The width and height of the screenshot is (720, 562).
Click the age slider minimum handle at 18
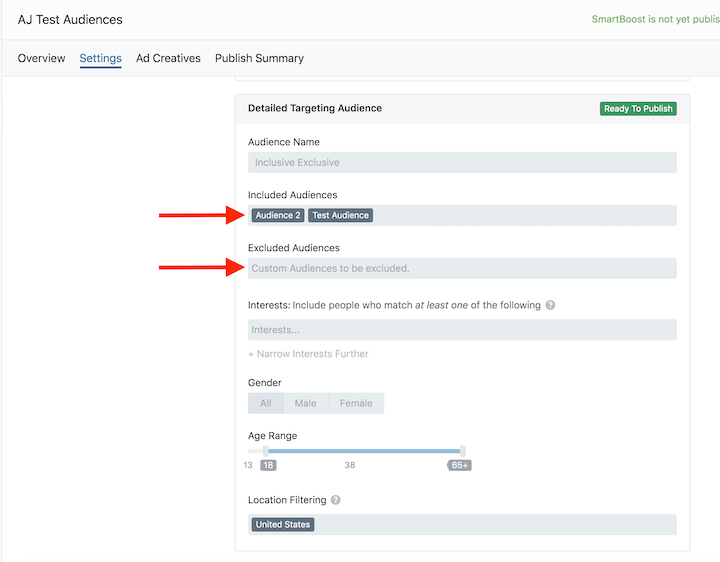coord(266,451)
